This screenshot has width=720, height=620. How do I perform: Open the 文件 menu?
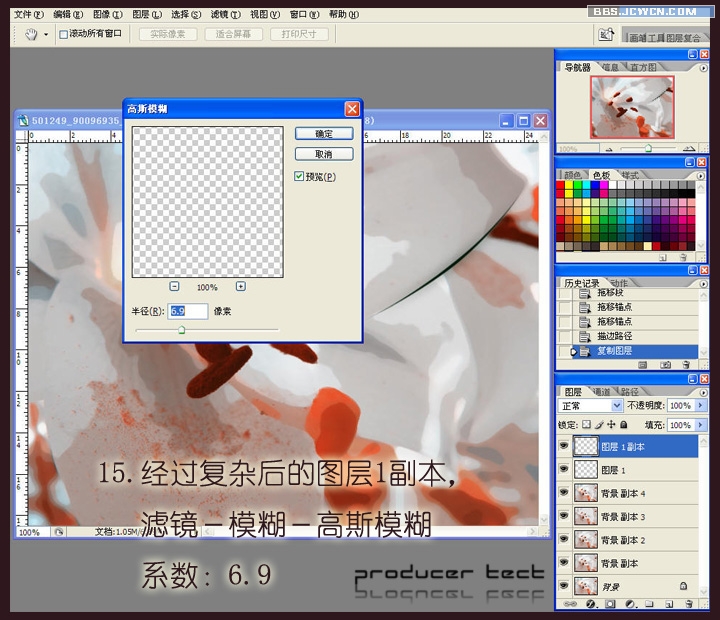click(28, 15)
